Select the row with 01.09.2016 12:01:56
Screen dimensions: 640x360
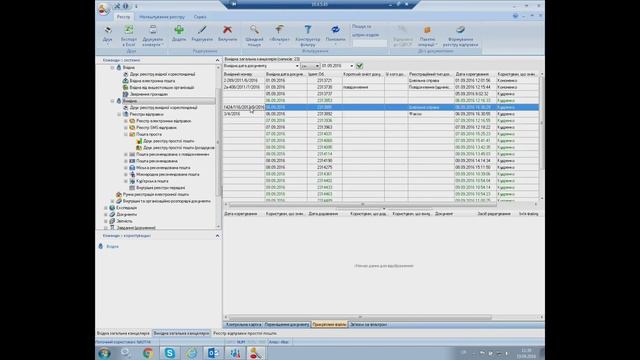point(380,81)
